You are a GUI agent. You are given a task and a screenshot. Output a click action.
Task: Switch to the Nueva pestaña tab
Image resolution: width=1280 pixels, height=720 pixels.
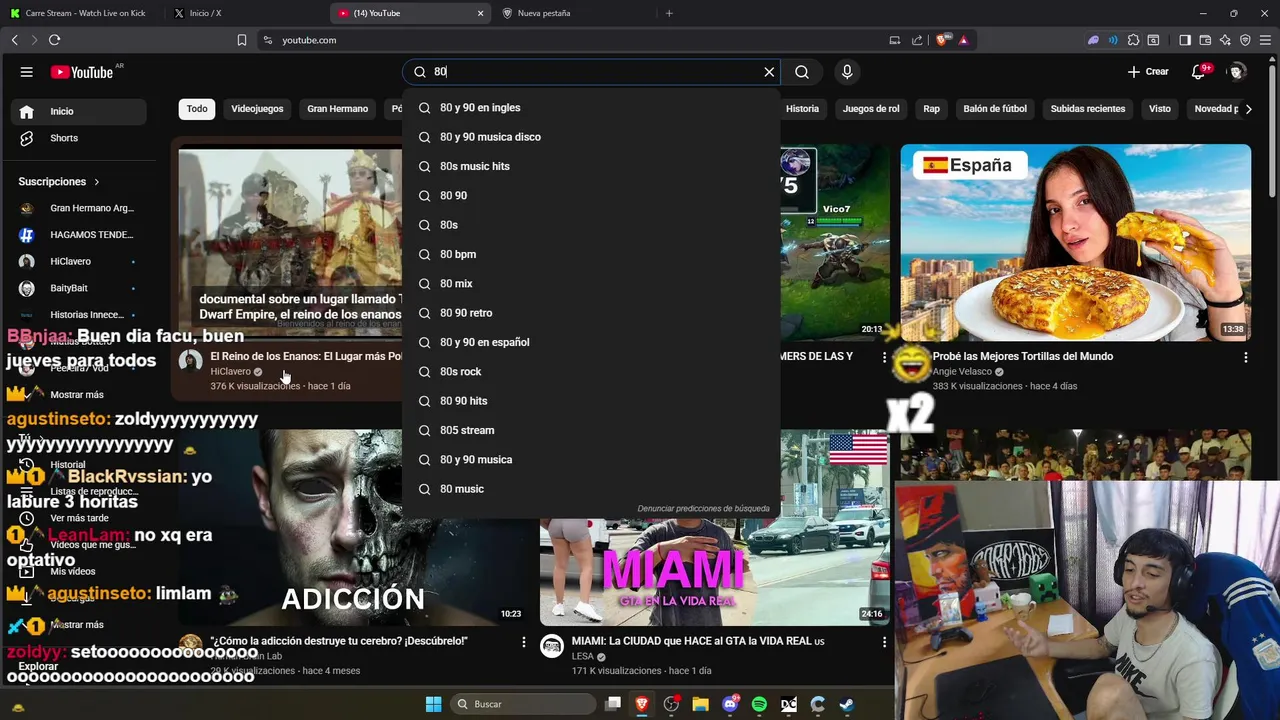click(x=574, y=13)
